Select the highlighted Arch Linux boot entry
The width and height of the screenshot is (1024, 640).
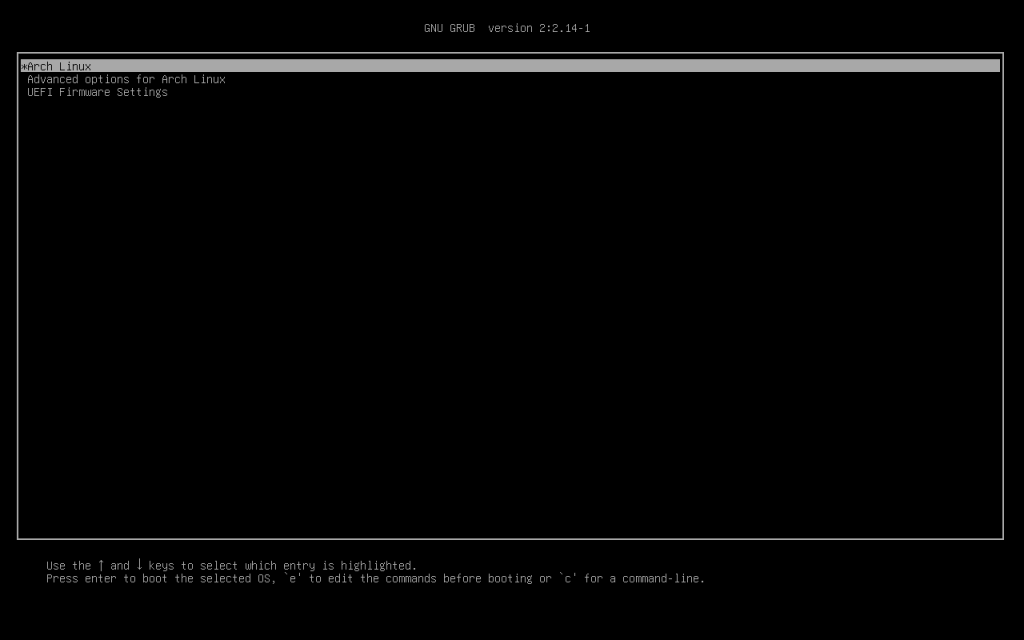[x=510, y=66]
